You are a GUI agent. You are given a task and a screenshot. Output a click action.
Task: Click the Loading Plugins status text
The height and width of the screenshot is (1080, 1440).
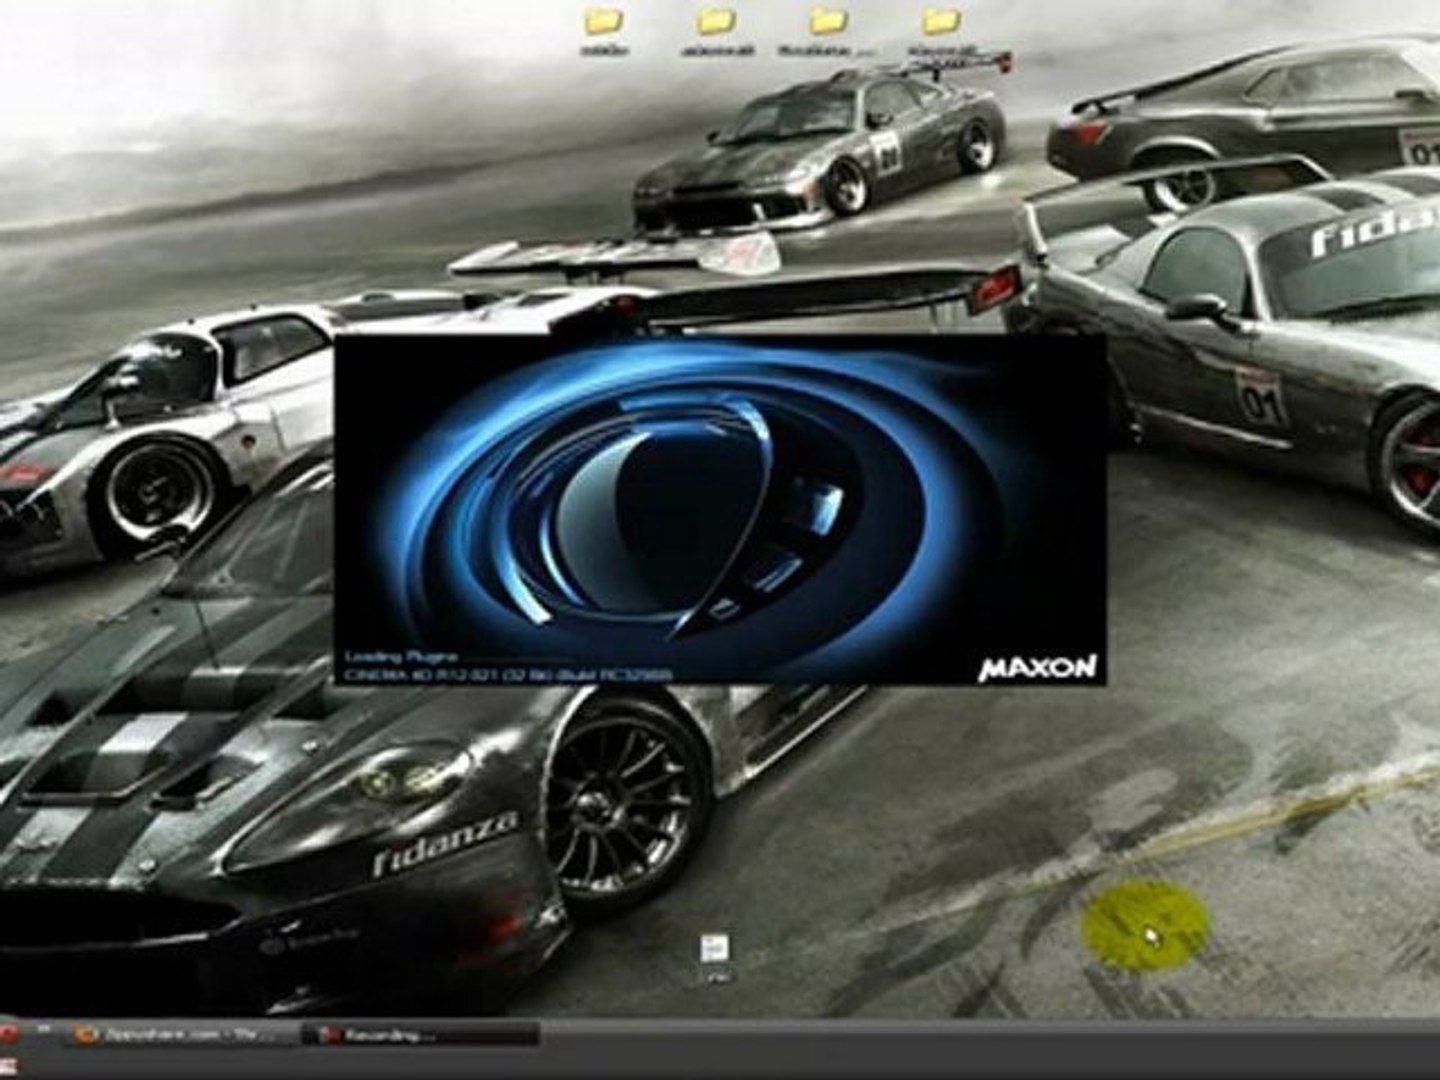(401, 657)
